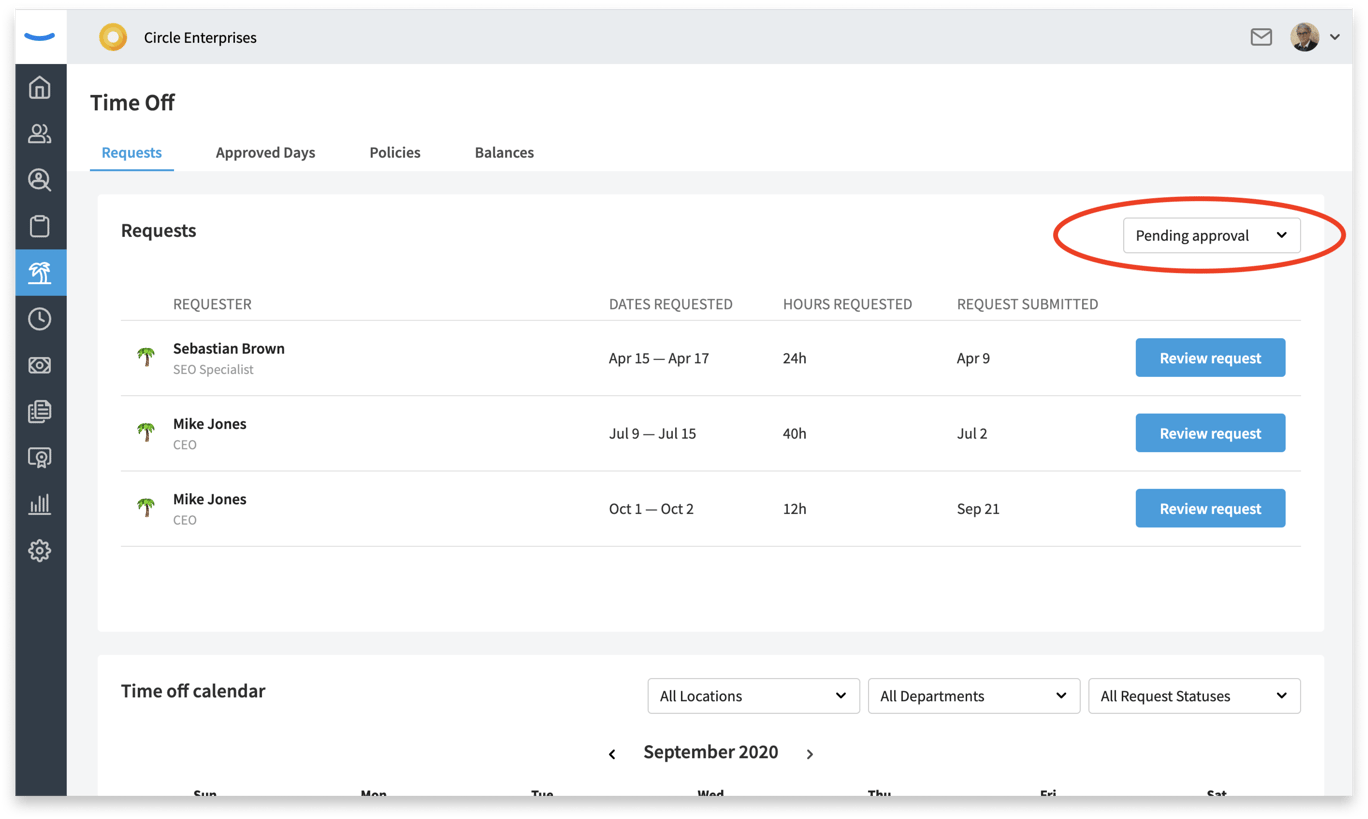
Task: Open the mail envelope icon
Action: [x=1261, y=37]
